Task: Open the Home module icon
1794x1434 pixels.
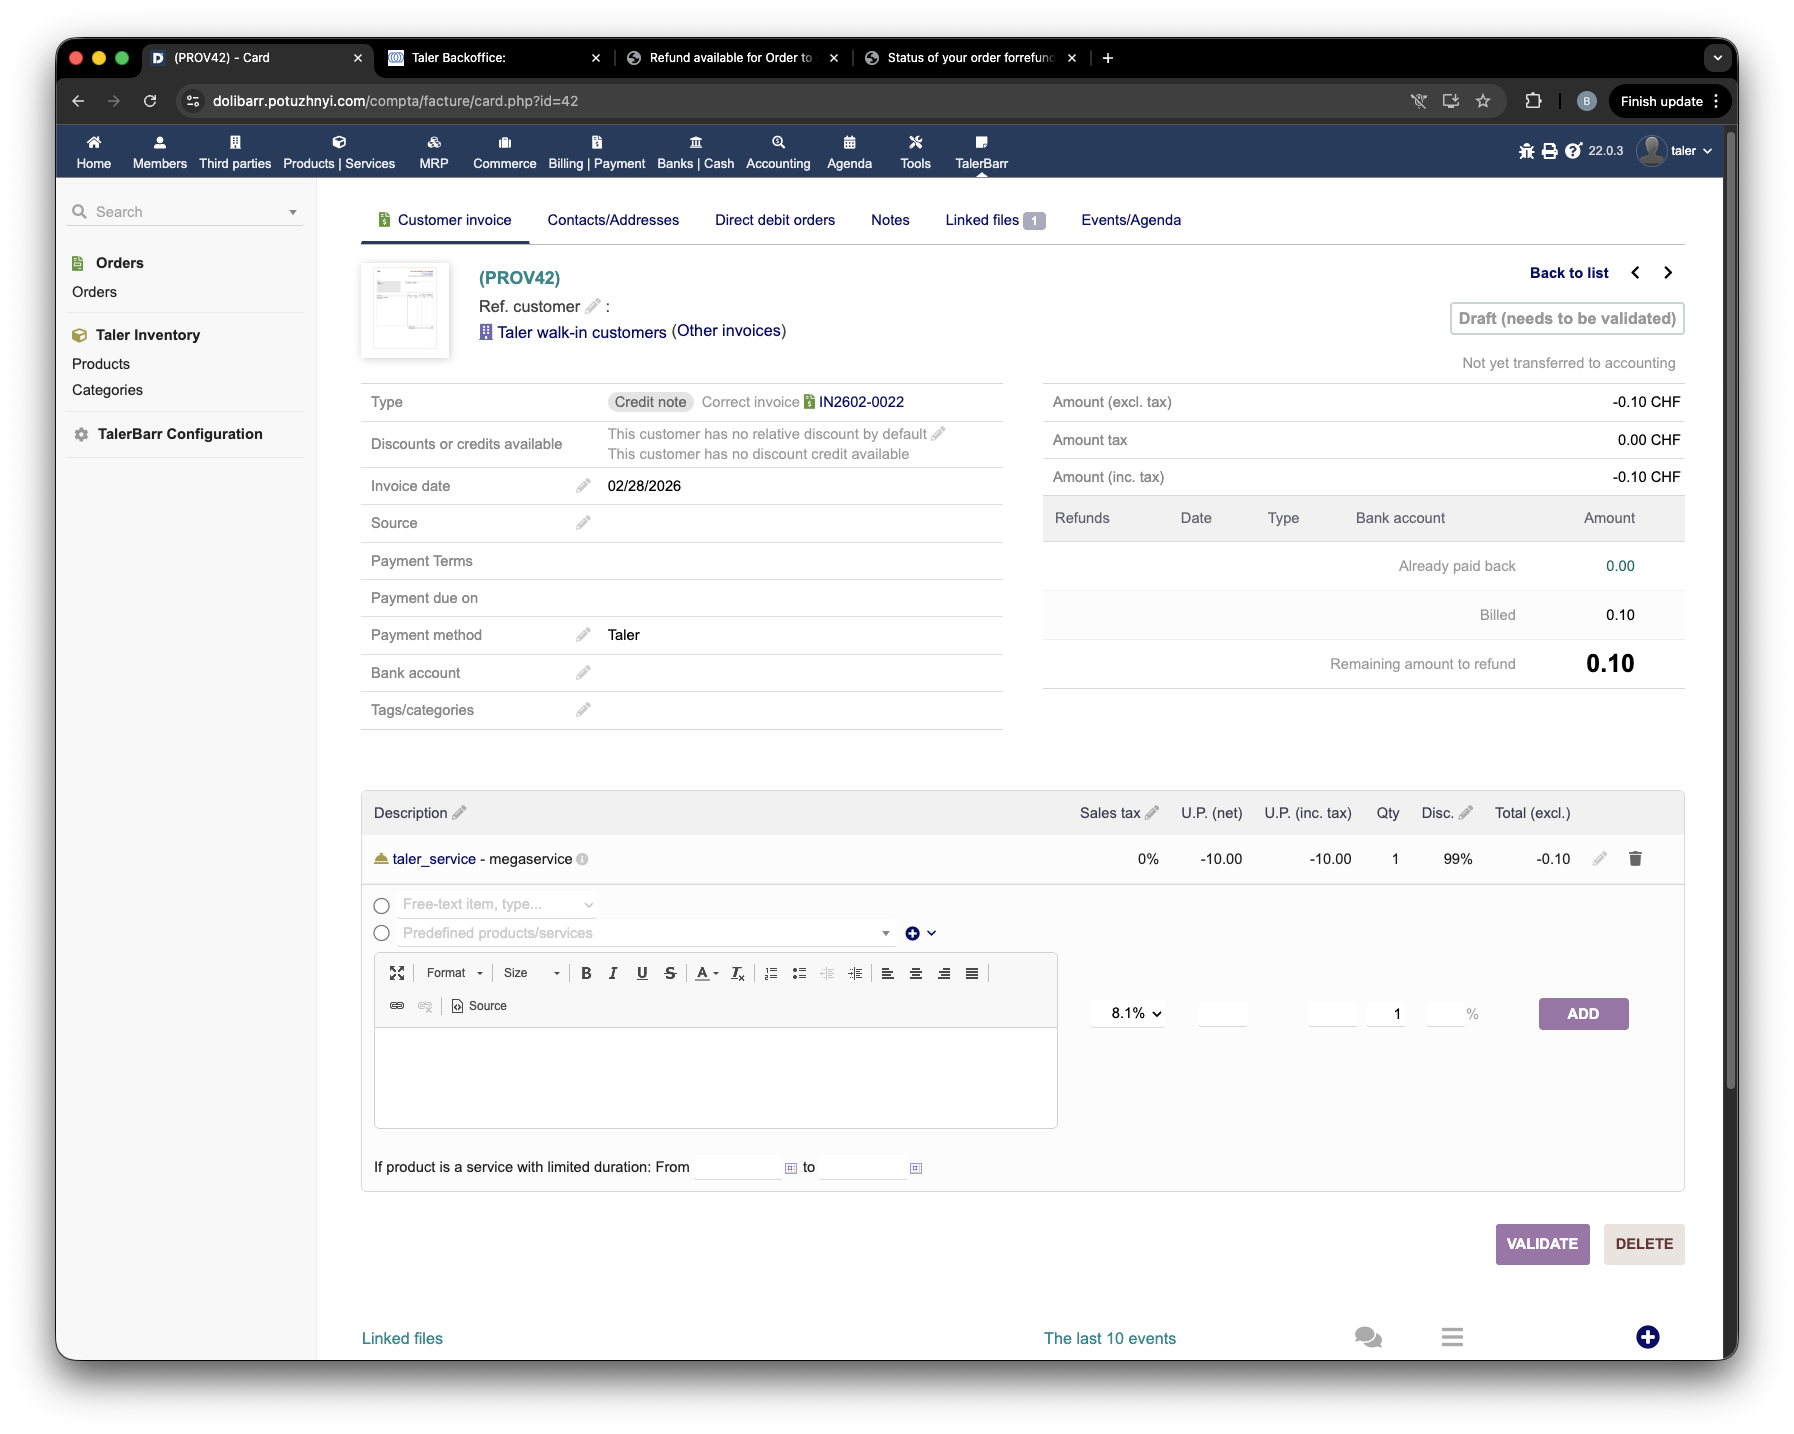Action: (x=94, y=152)
